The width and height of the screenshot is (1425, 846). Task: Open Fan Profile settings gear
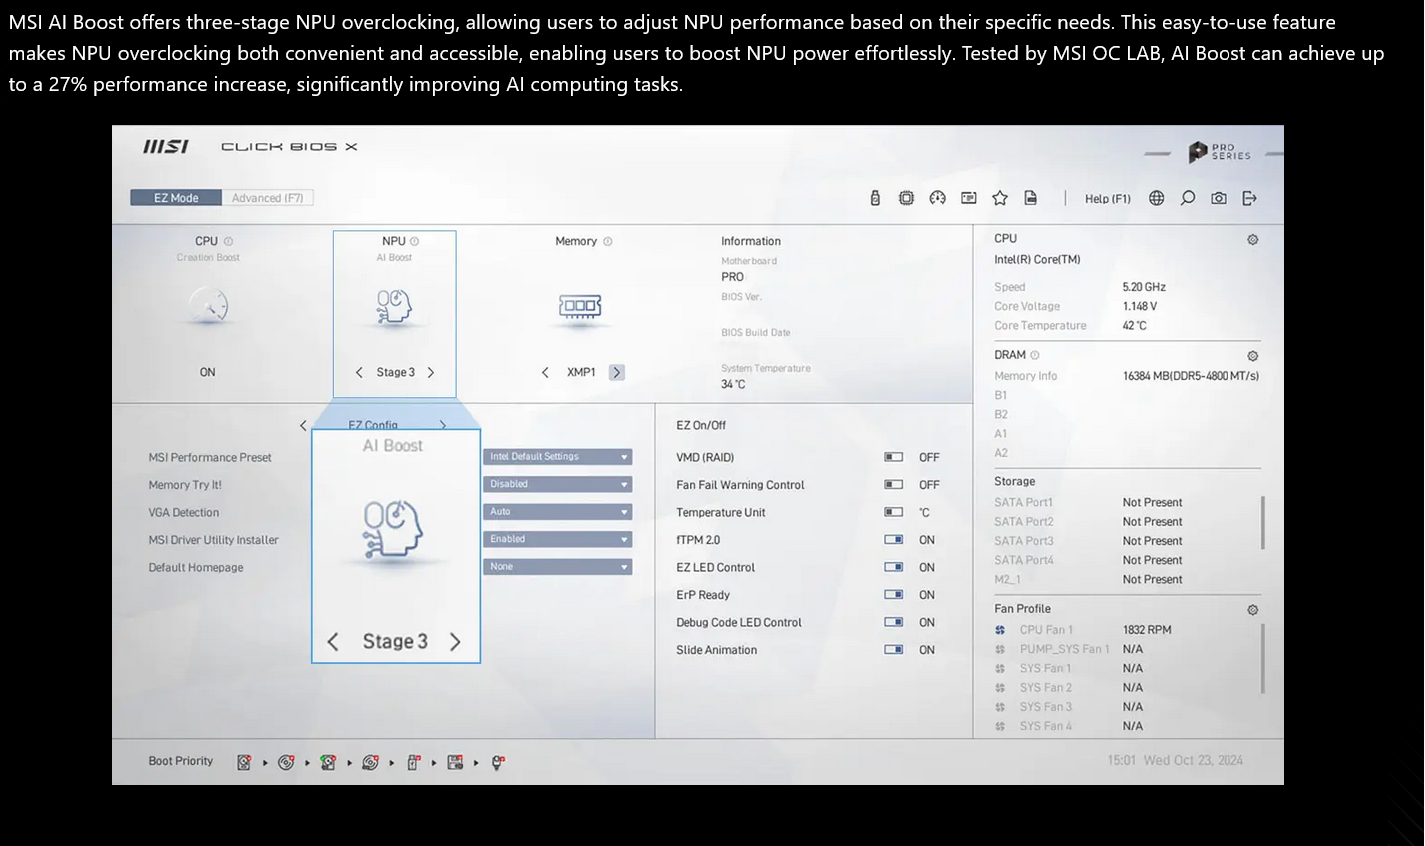point(1252,609)
